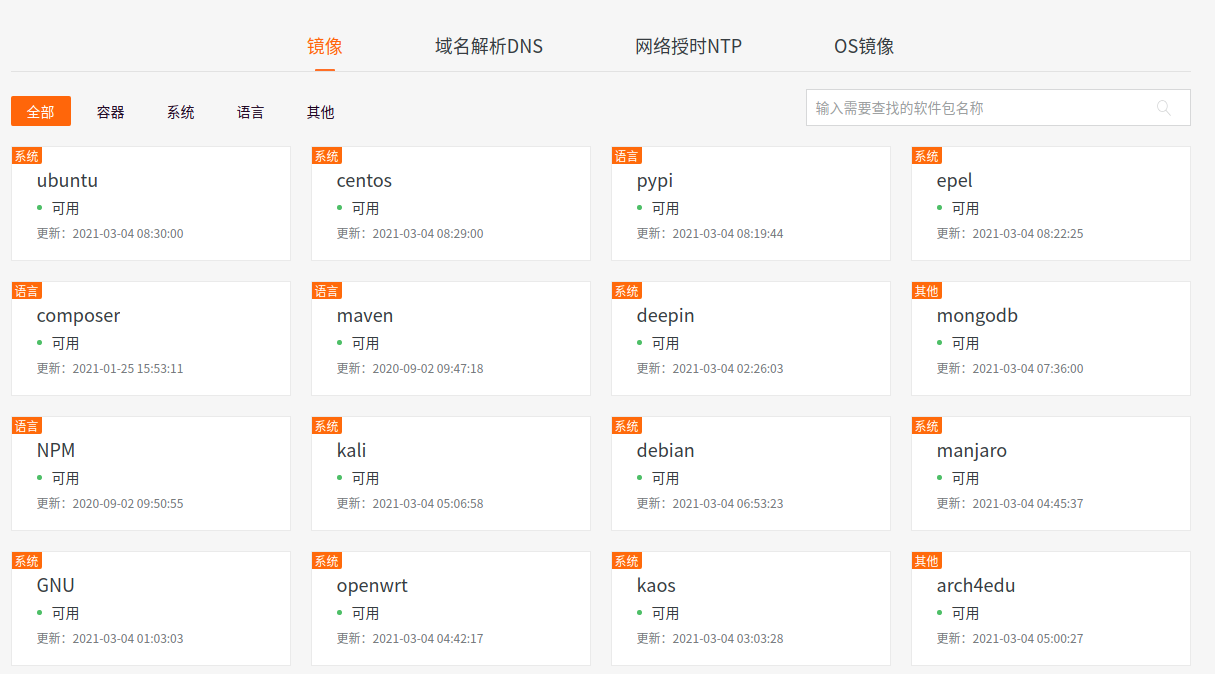This screenshot has height=674, width=1215.
Task: Click the 可用 status on debian card
Action: pos(666,479)
